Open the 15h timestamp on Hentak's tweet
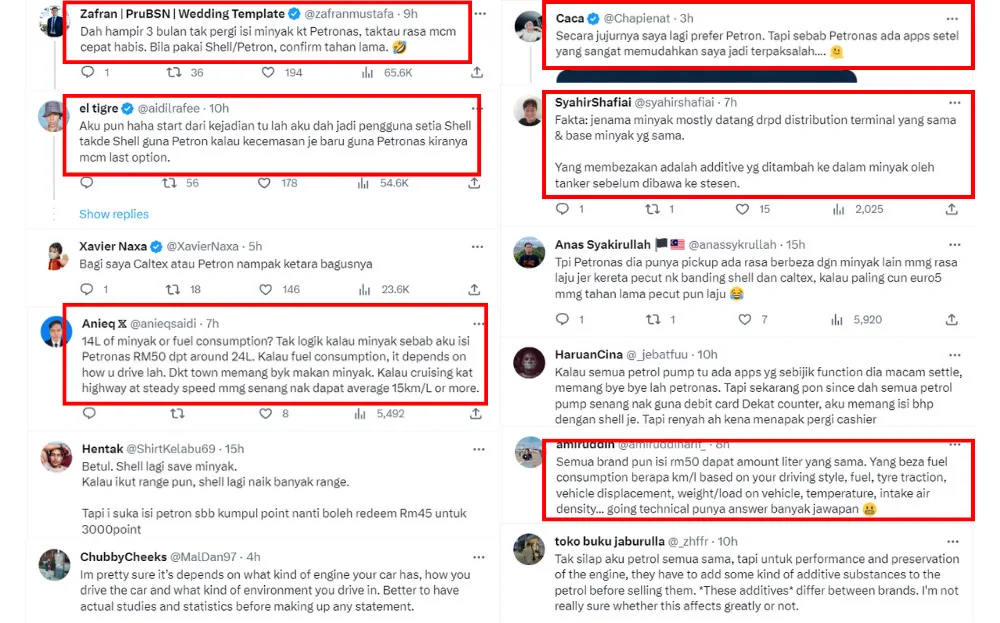This screenshot has height=623, width=1000. 235,449
